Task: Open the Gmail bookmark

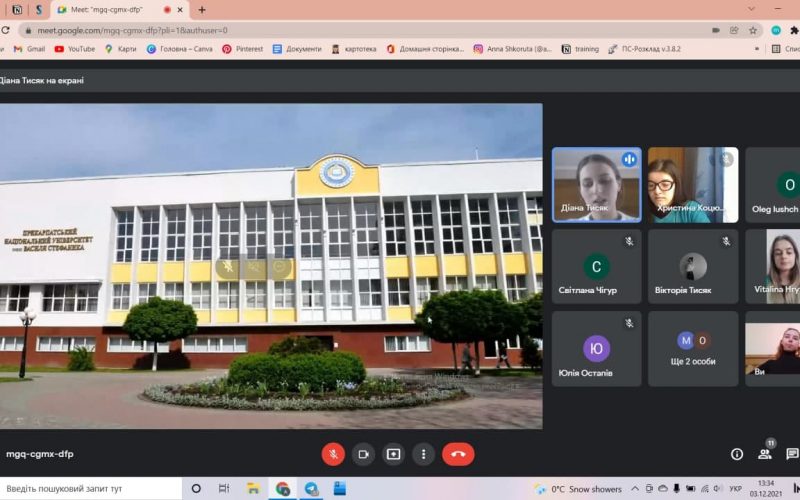Action: coord(29,48)
